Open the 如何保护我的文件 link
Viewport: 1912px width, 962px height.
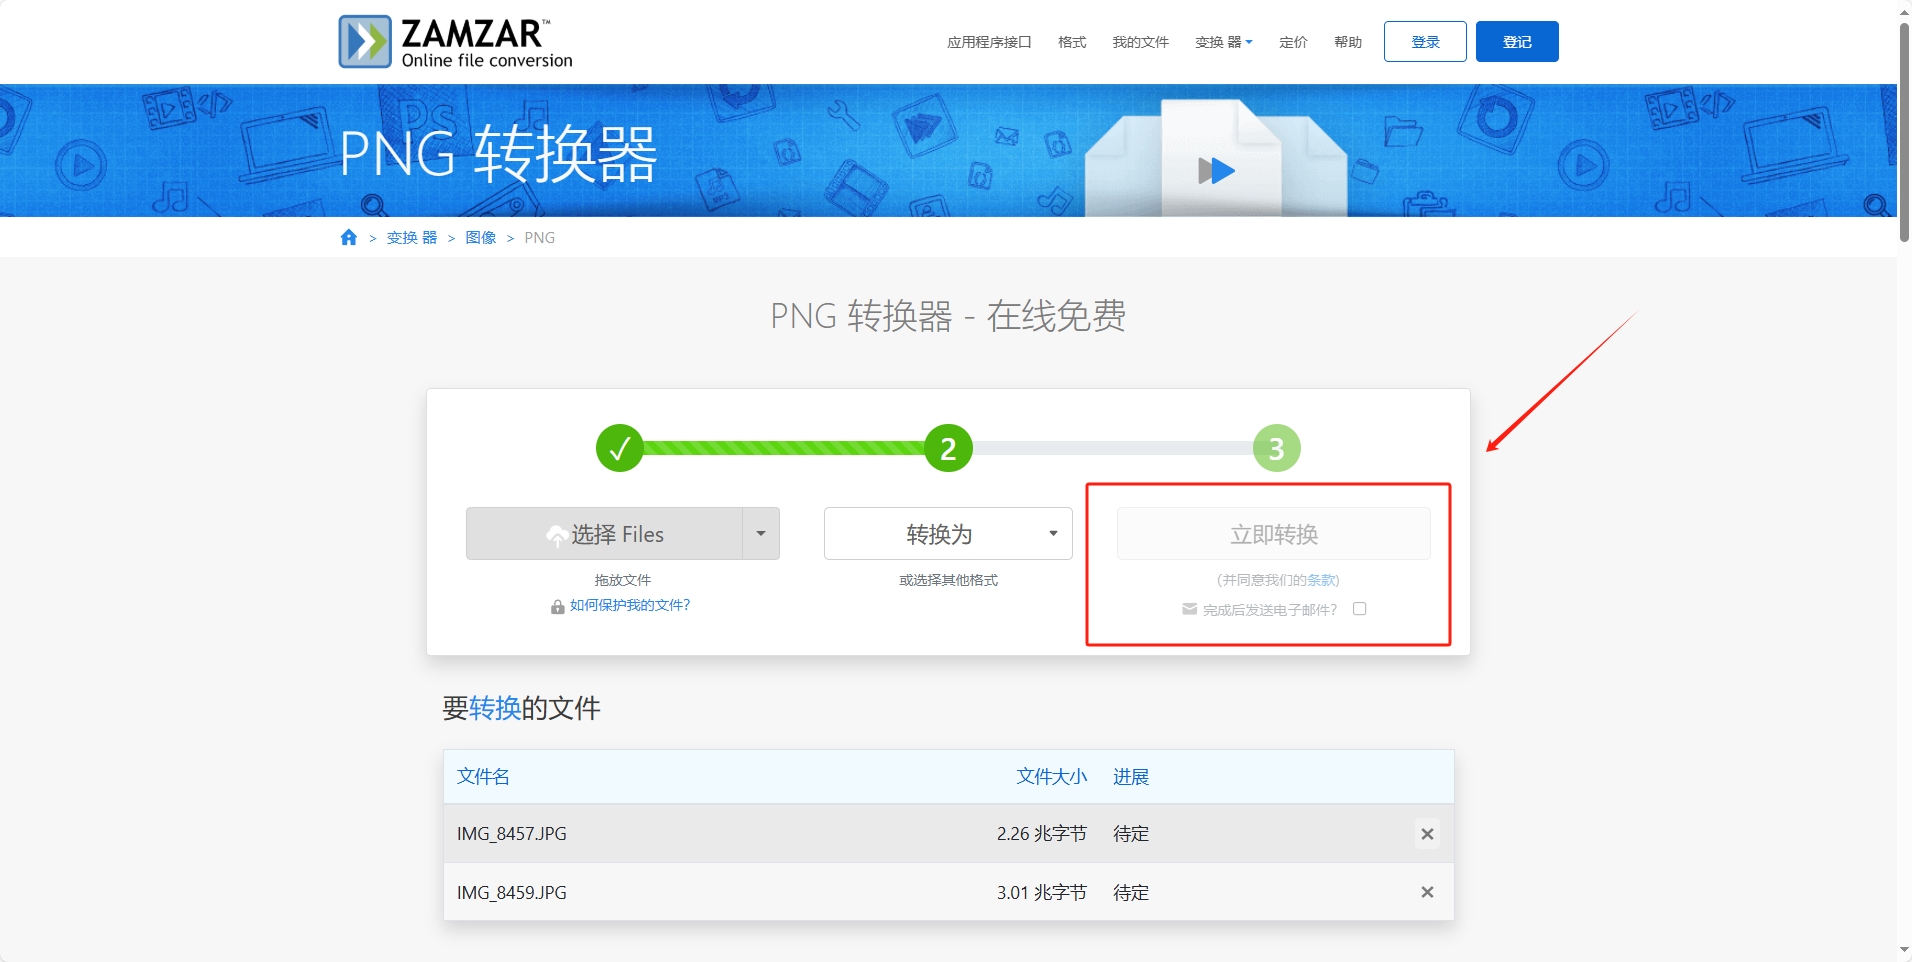point(629,605)
